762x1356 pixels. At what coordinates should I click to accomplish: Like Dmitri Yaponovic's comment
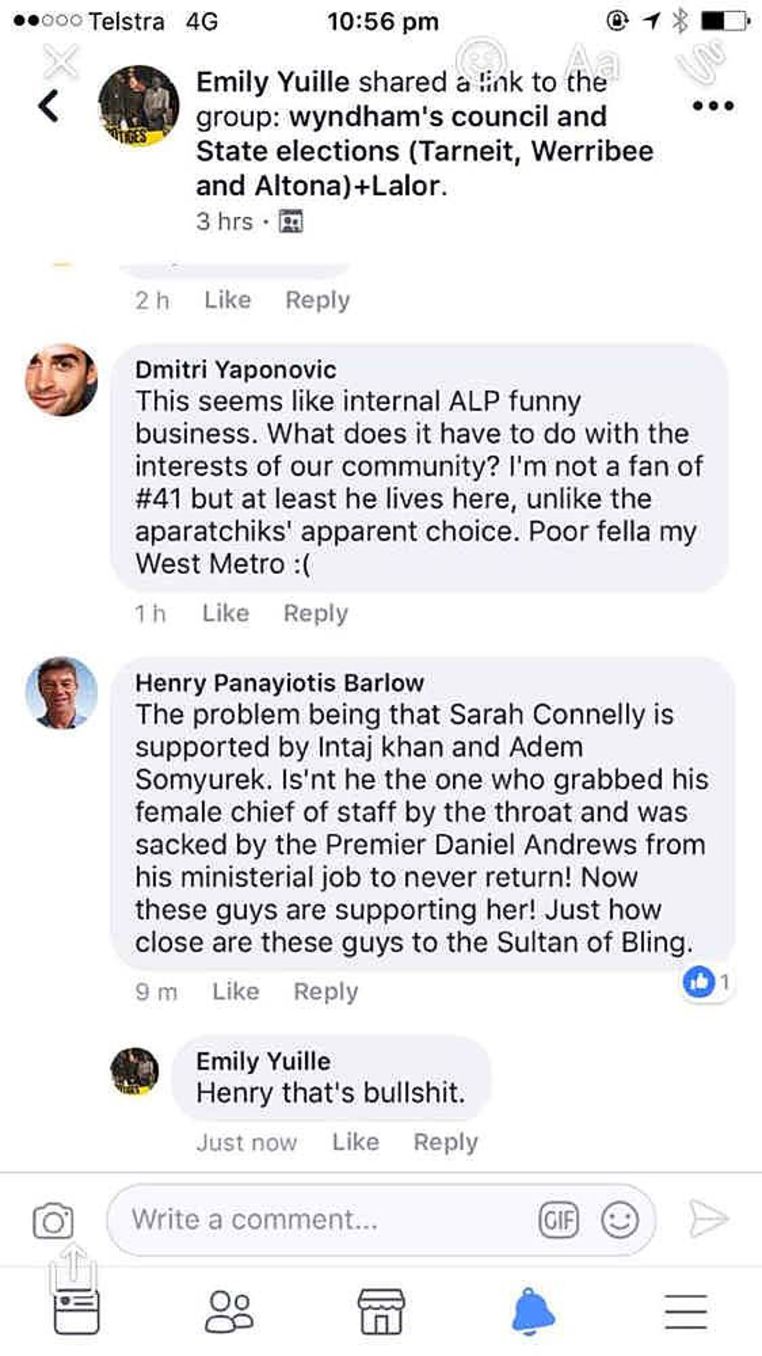pyautogui.click(x=225, y=613)
